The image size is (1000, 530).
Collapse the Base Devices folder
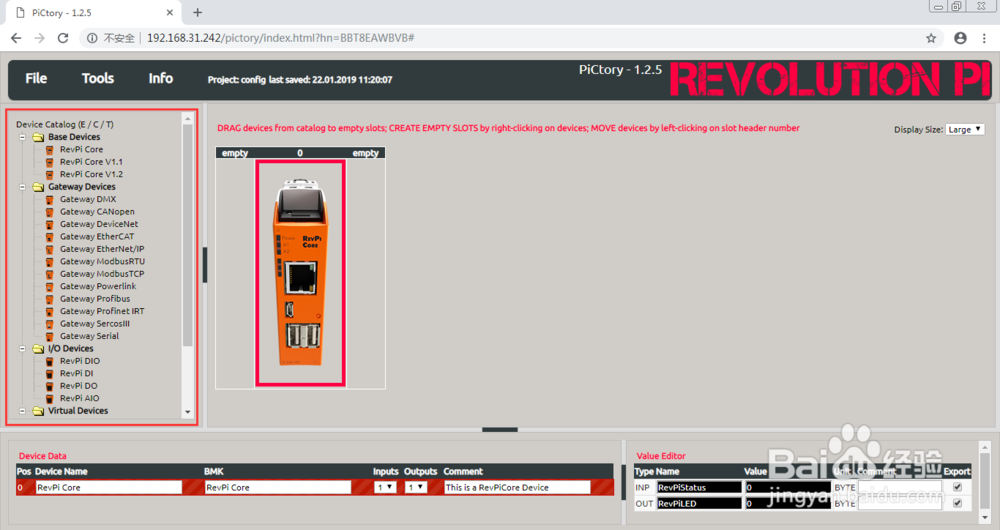(22, 137)
